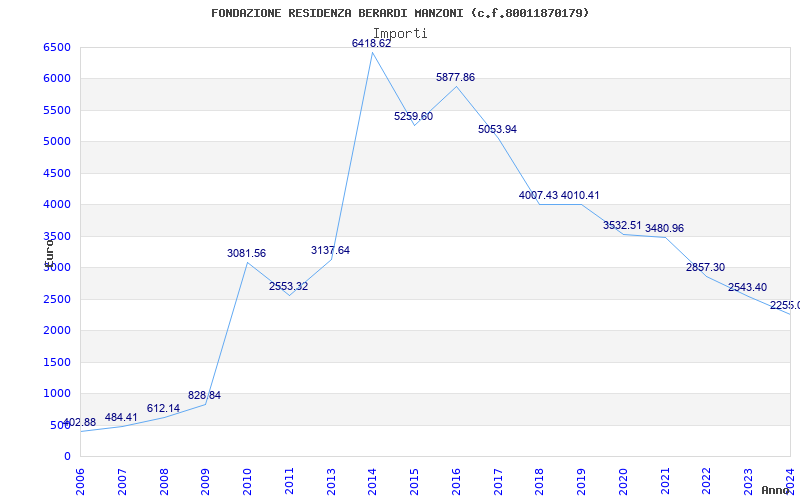Select year 2013 on the x-axis
The image size is (800, 500).
pos(331,482)
